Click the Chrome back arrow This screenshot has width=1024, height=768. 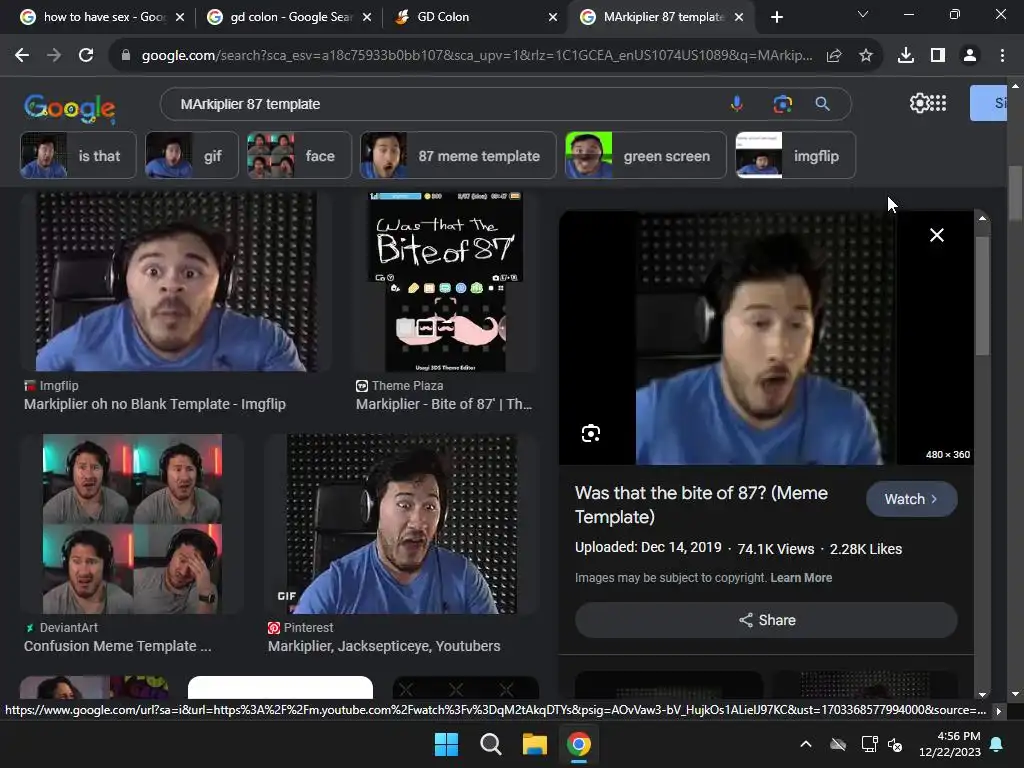[22, 56]
